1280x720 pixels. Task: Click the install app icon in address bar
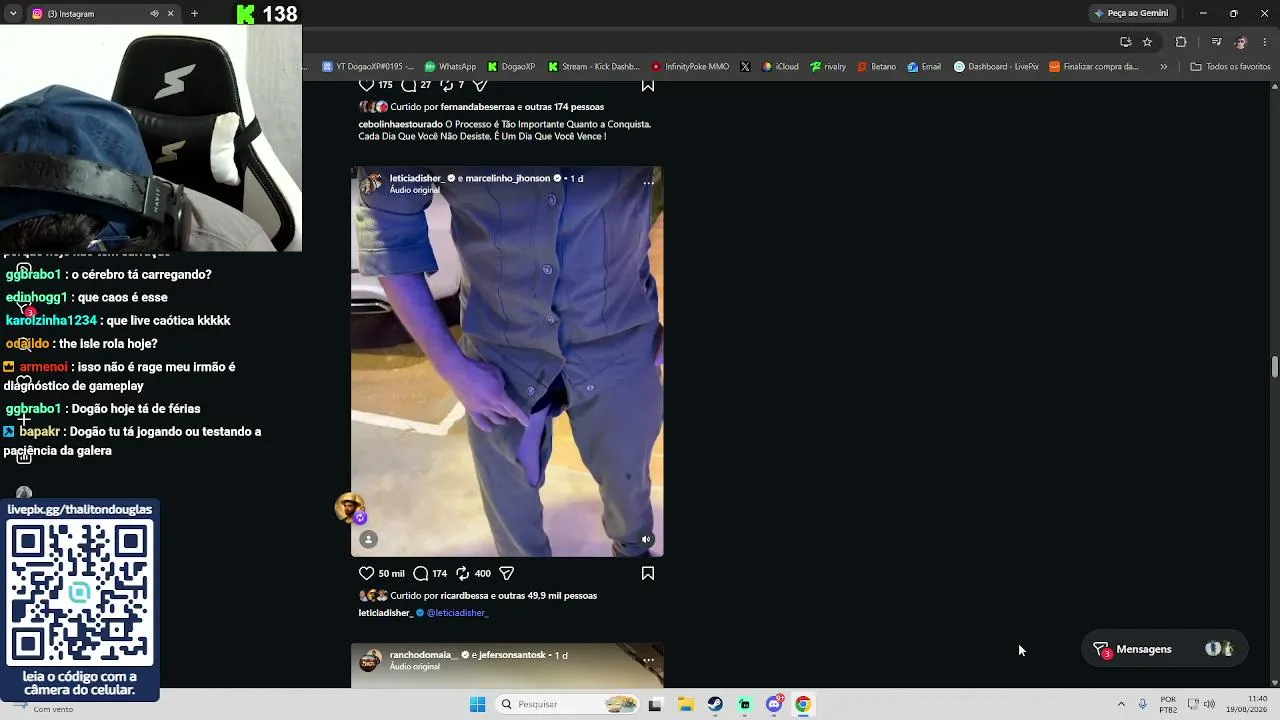click(x=1125, y=42)
